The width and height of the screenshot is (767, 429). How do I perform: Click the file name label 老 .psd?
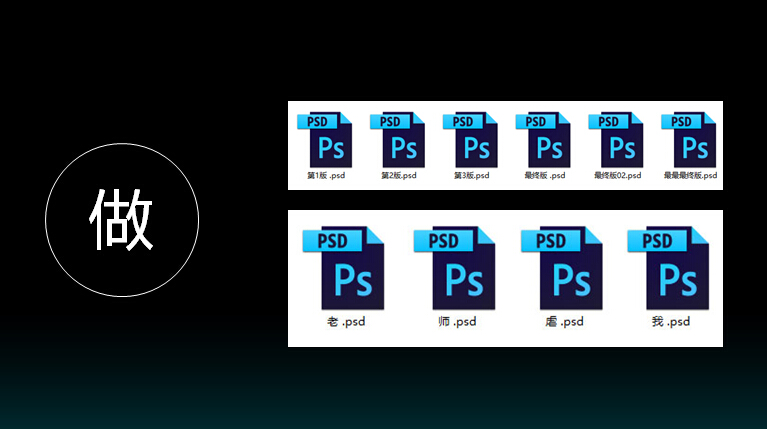pyautogui.click(x=346, y=321)
